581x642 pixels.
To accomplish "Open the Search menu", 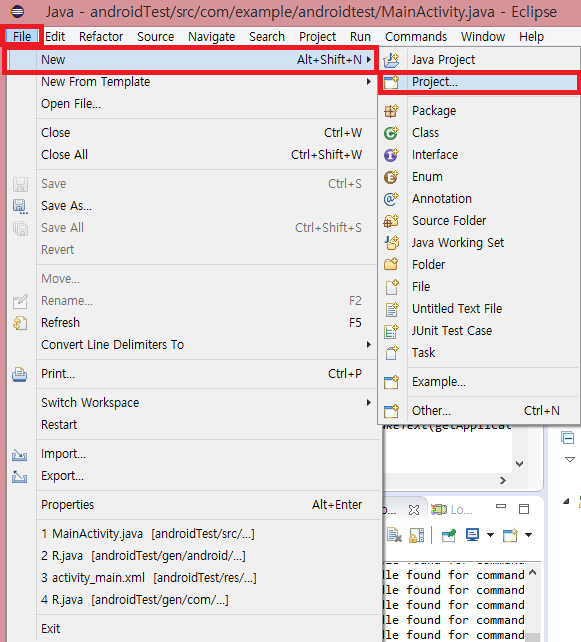I will [267, 37].
